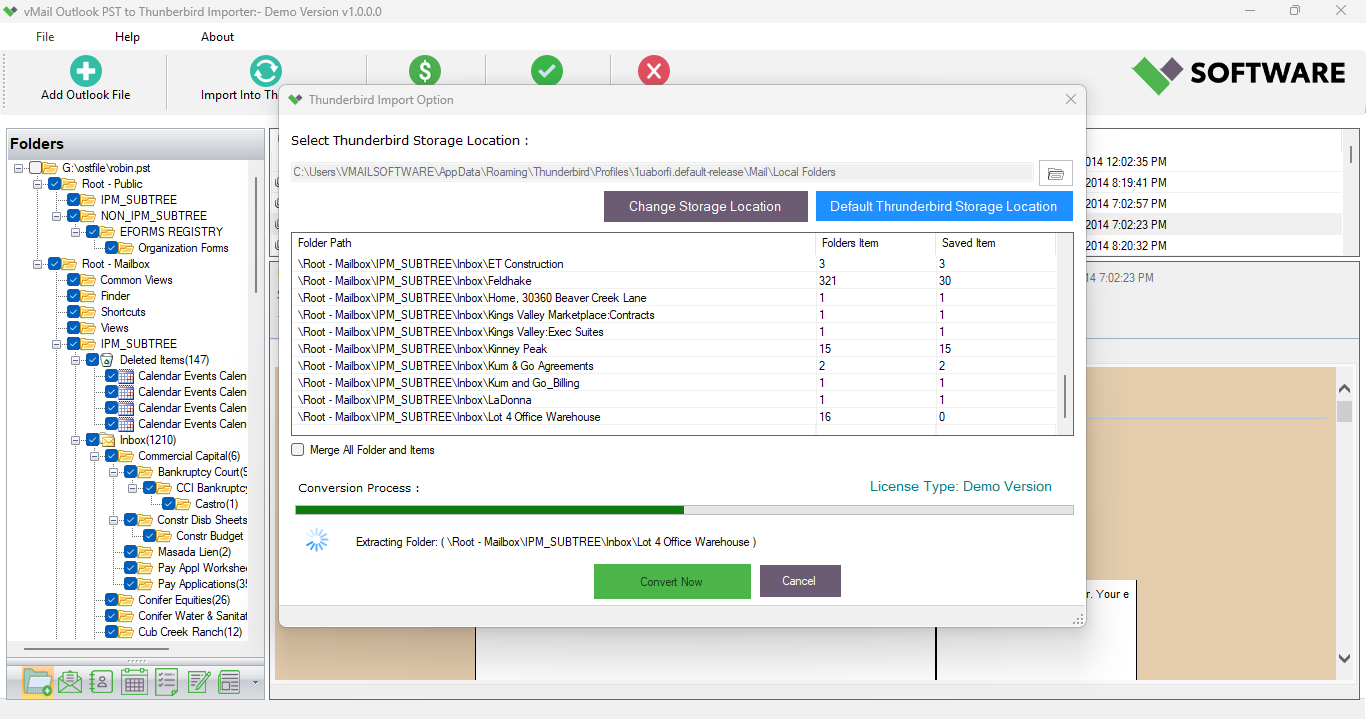Open the dollar purchase icon on the toolbar
Image resolution: width=1366 pixels, height=720 pixels.
[425, 68]
